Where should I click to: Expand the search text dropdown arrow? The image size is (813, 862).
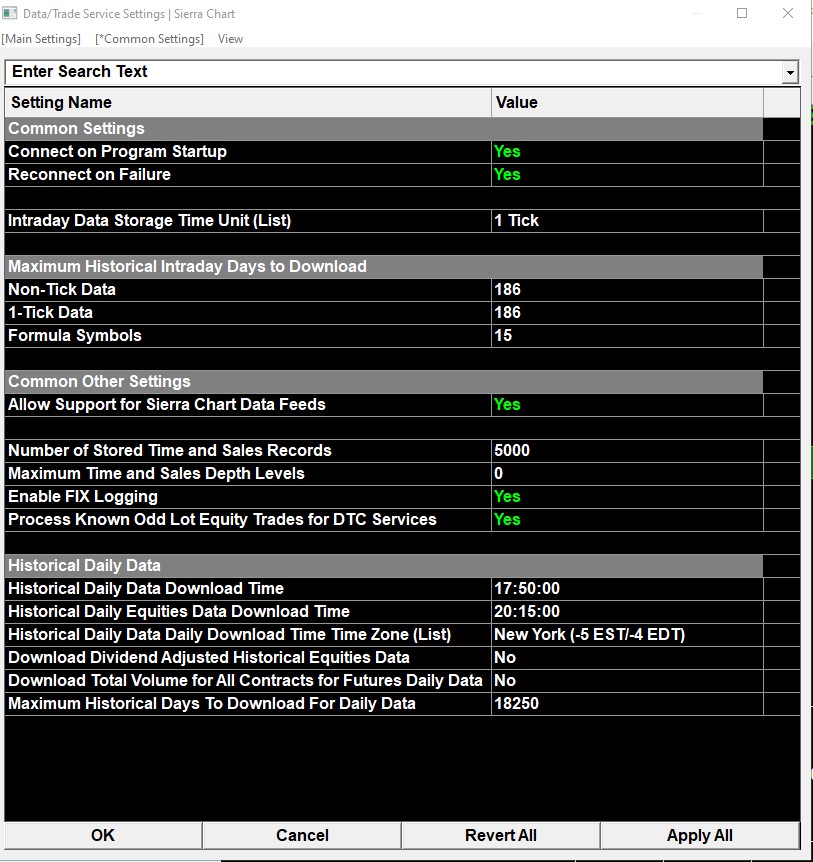pos(790,73)
